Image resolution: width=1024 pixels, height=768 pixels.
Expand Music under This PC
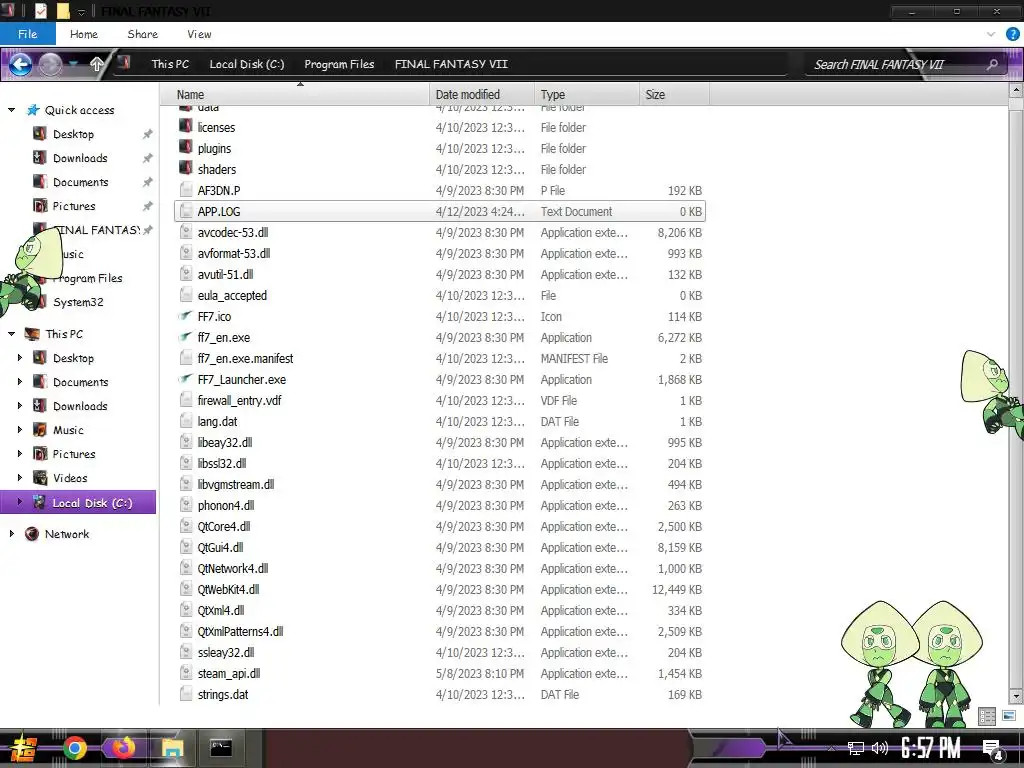20,430
